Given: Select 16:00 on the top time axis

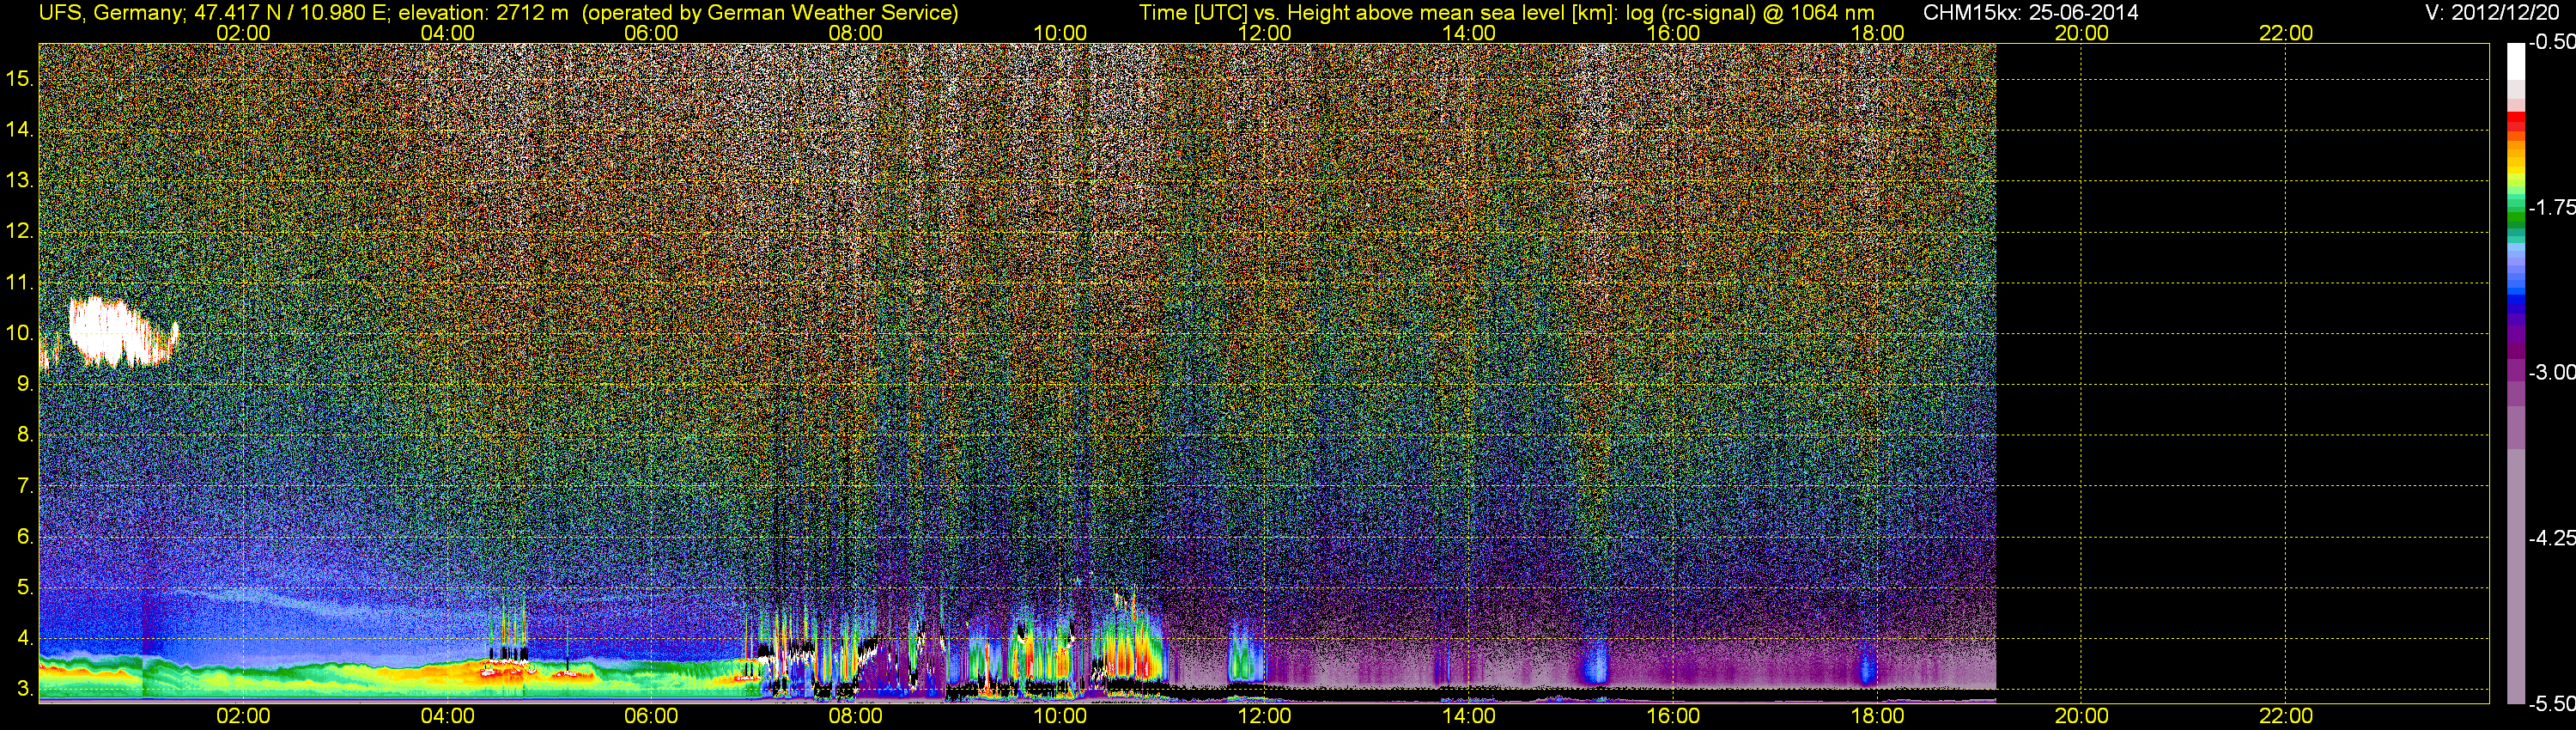Looking at the screenshot, I should click(x=1673, y=33).
